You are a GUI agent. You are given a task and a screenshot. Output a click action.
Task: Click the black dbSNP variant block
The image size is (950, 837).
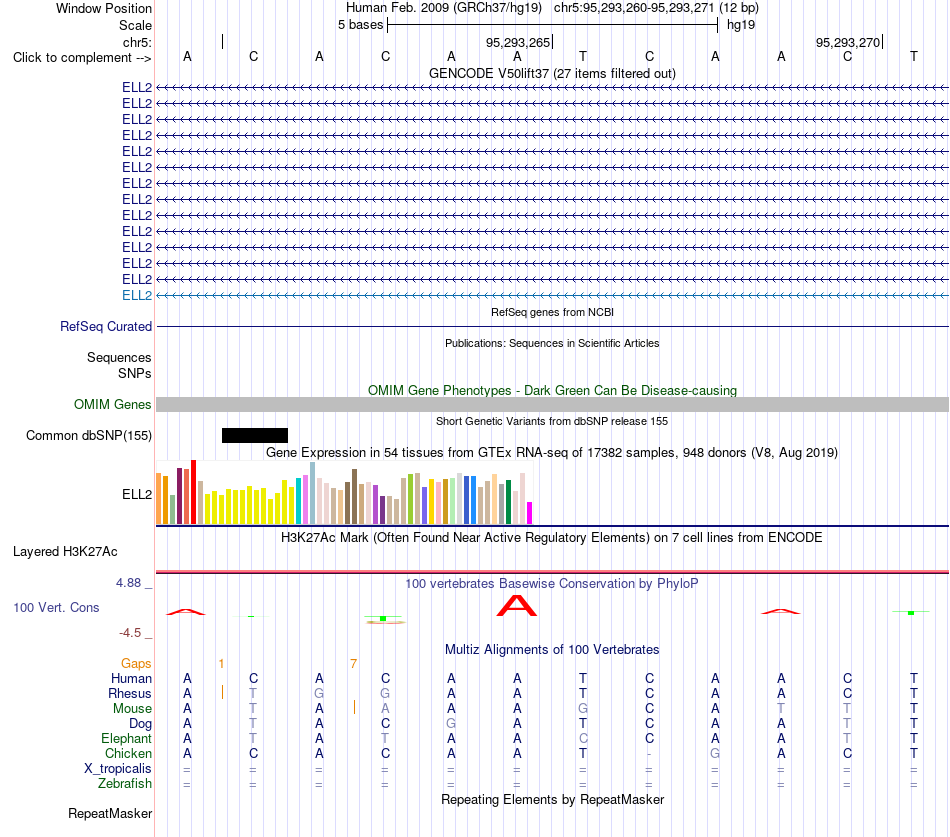[254, 435]
